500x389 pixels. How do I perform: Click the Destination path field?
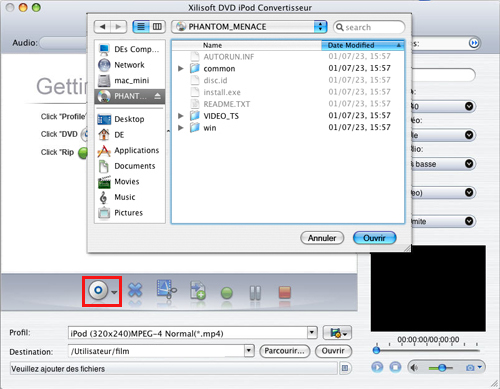(x=156, y=351)
